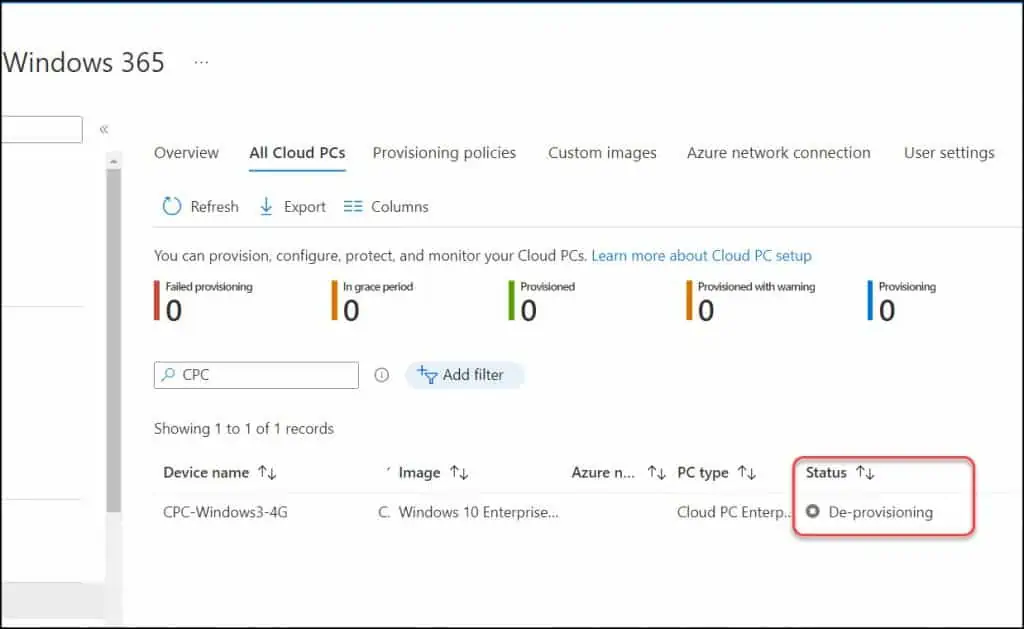Switch to the Overview tab
This screenshot has height=629, width=1024.
click(186, 153)
